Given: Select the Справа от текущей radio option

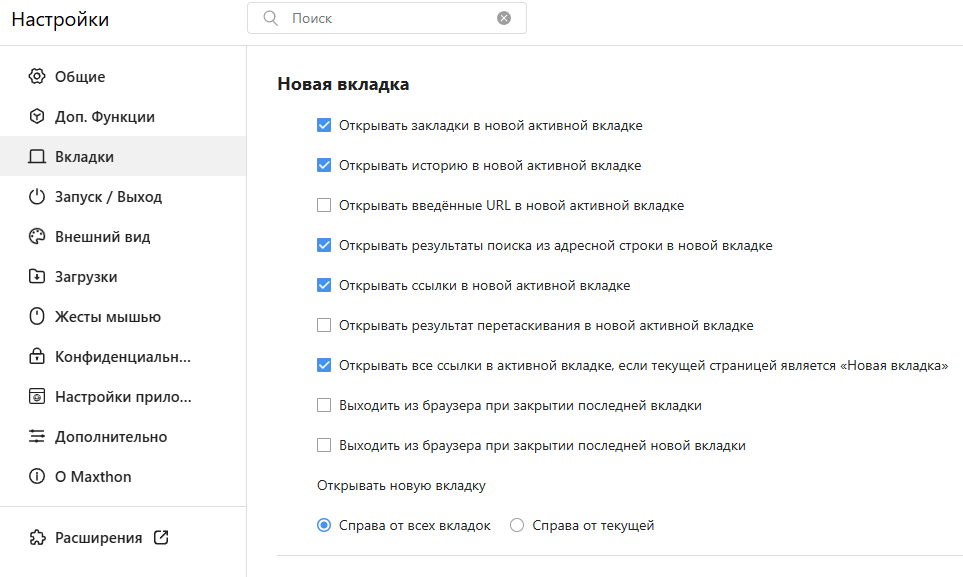Looking at the screenshot, I should click(517, 526).
